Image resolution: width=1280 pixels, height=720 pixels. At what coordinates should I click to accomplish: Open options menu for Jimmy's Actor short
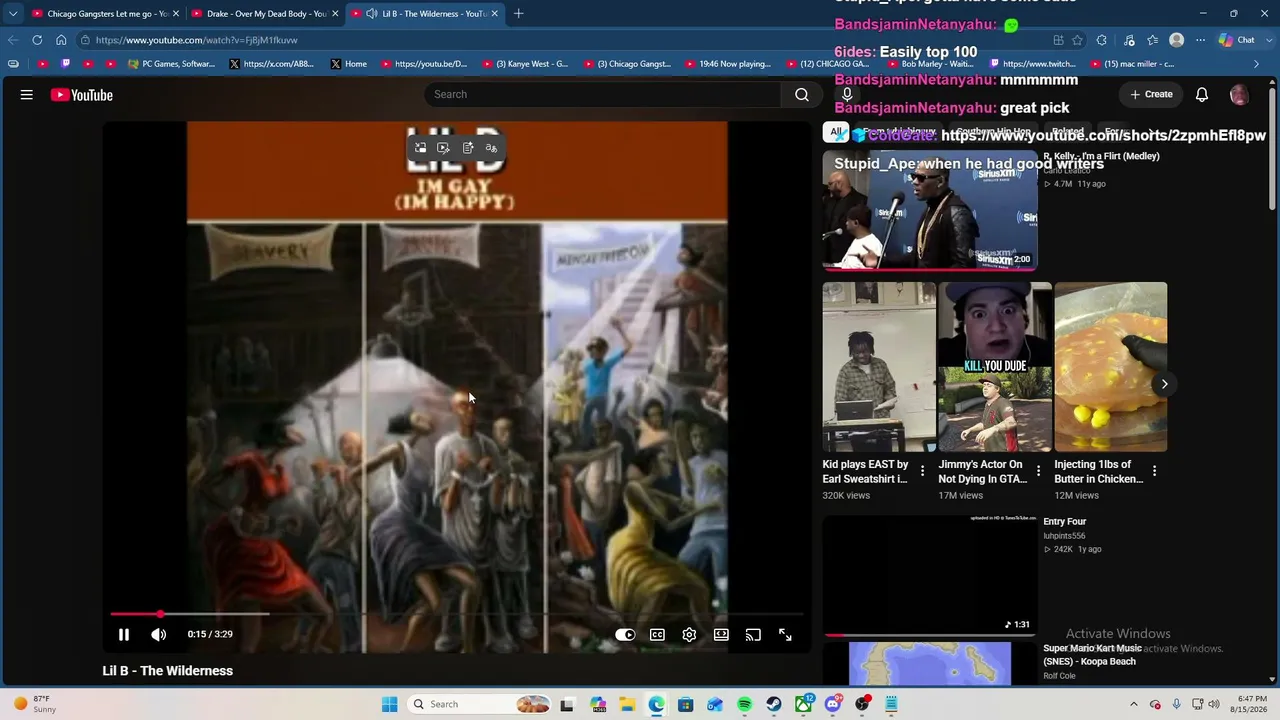tap(1039, 471)
